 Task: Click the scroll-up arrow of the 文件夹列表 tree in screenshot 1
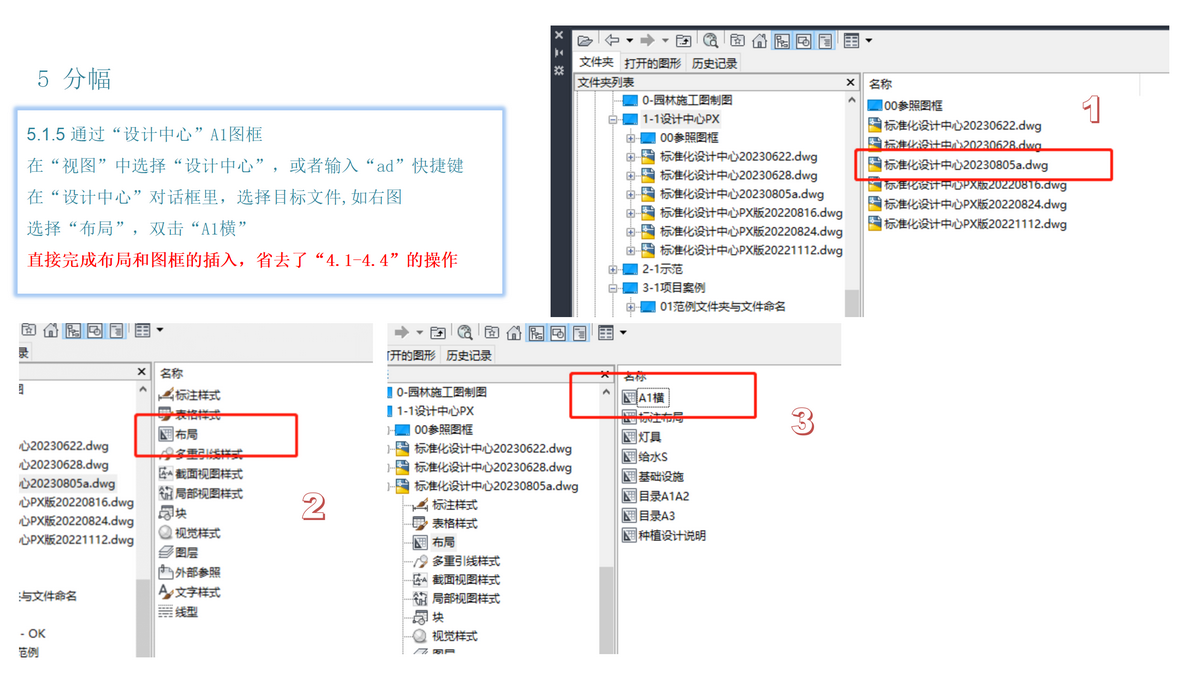coord(852,100)
